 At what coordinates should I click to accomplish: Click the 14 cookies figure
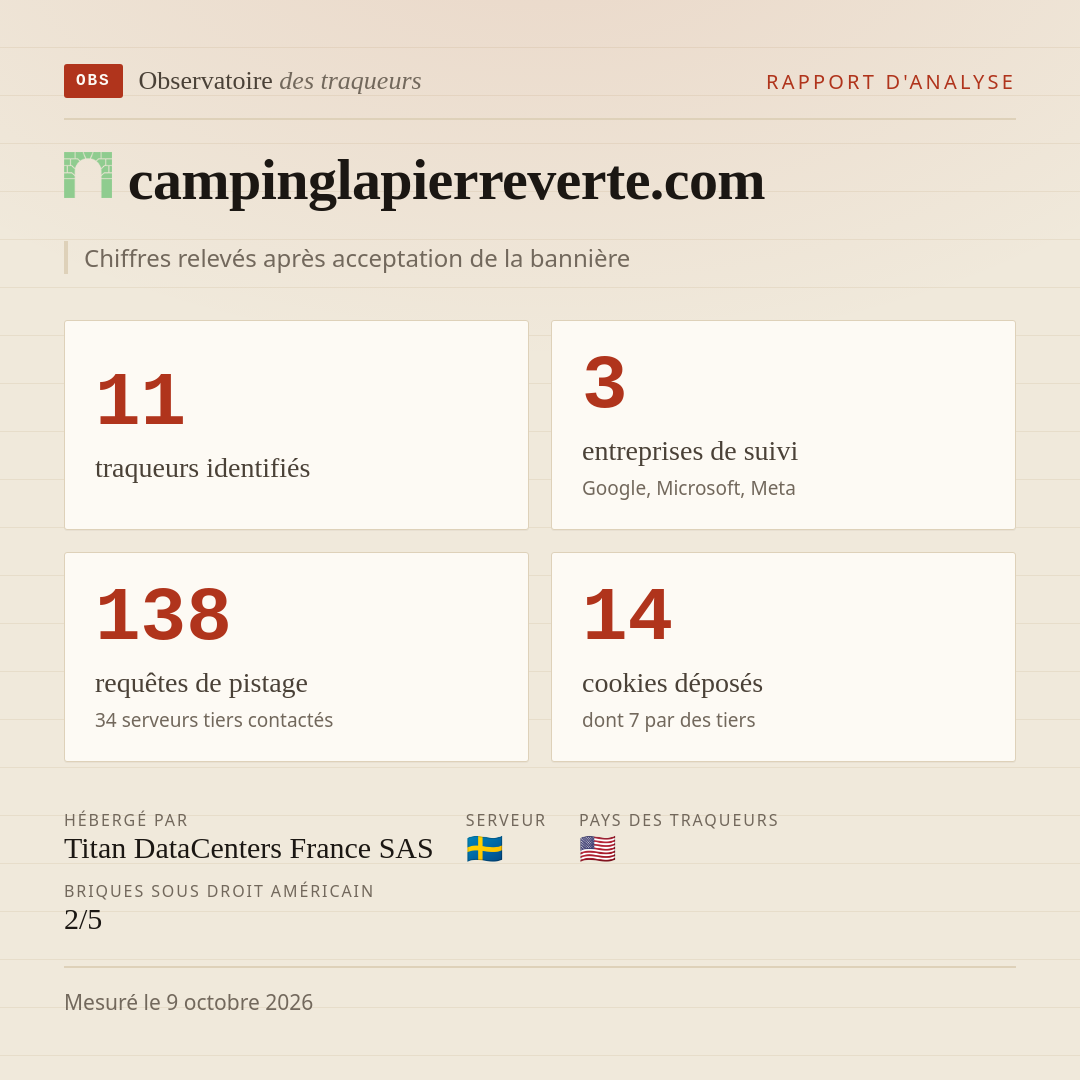point(627,615)
